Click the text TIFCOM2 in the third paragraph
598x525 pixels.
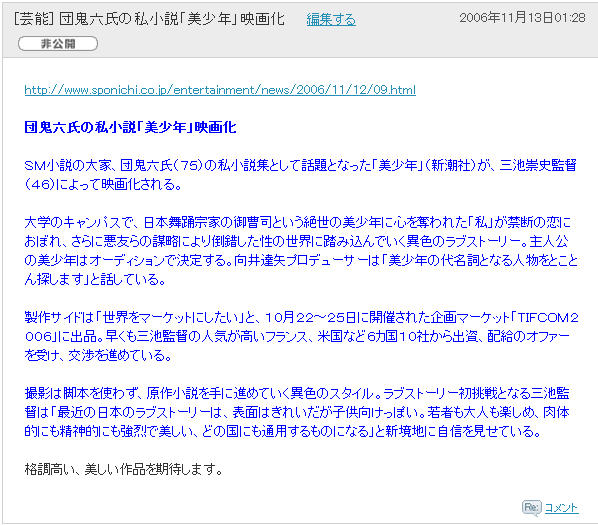pos(548,318)
